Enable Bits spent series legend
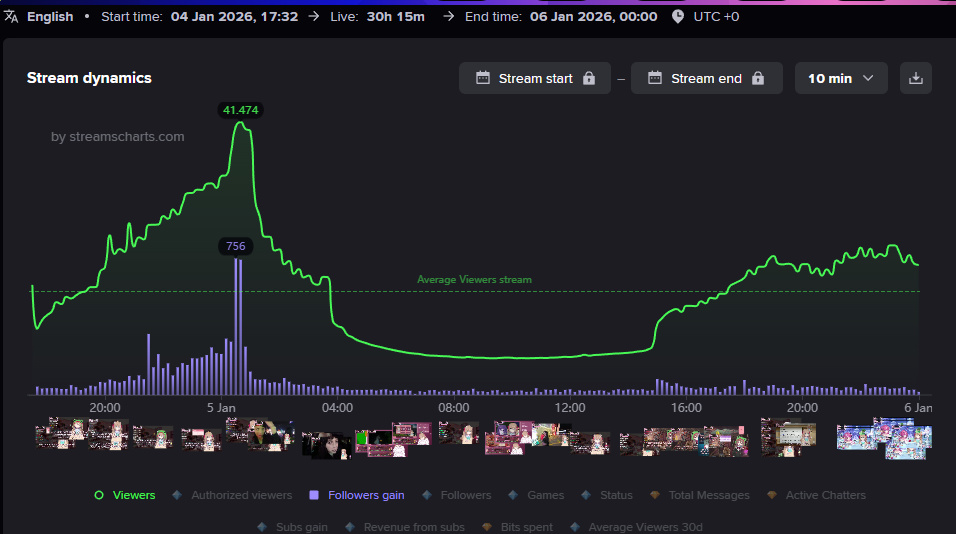956x534 pixels. click(518, 527)
